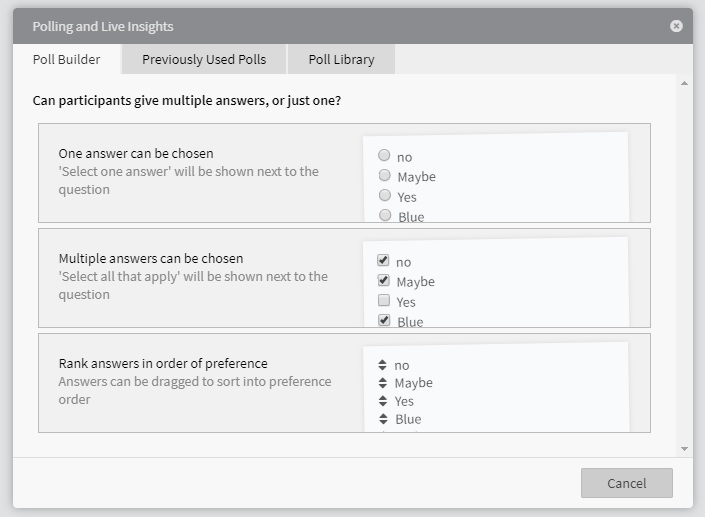Screen dimensions: 705x517
Task: Click the drag-sort icon next to 'Maybe'
Action: (x=383, y=383)
